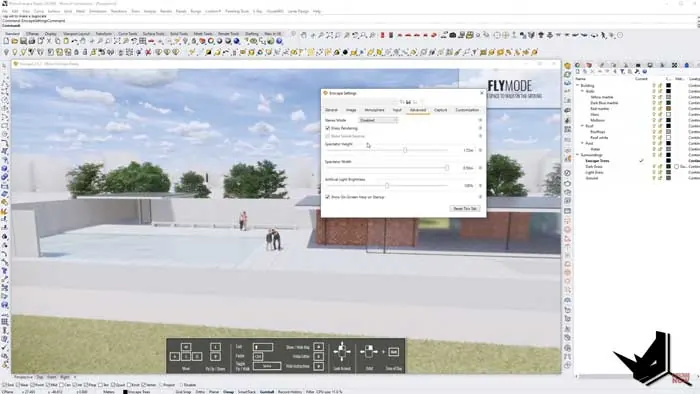Toggle visibility bulb for White marble layer

(654, 97)
